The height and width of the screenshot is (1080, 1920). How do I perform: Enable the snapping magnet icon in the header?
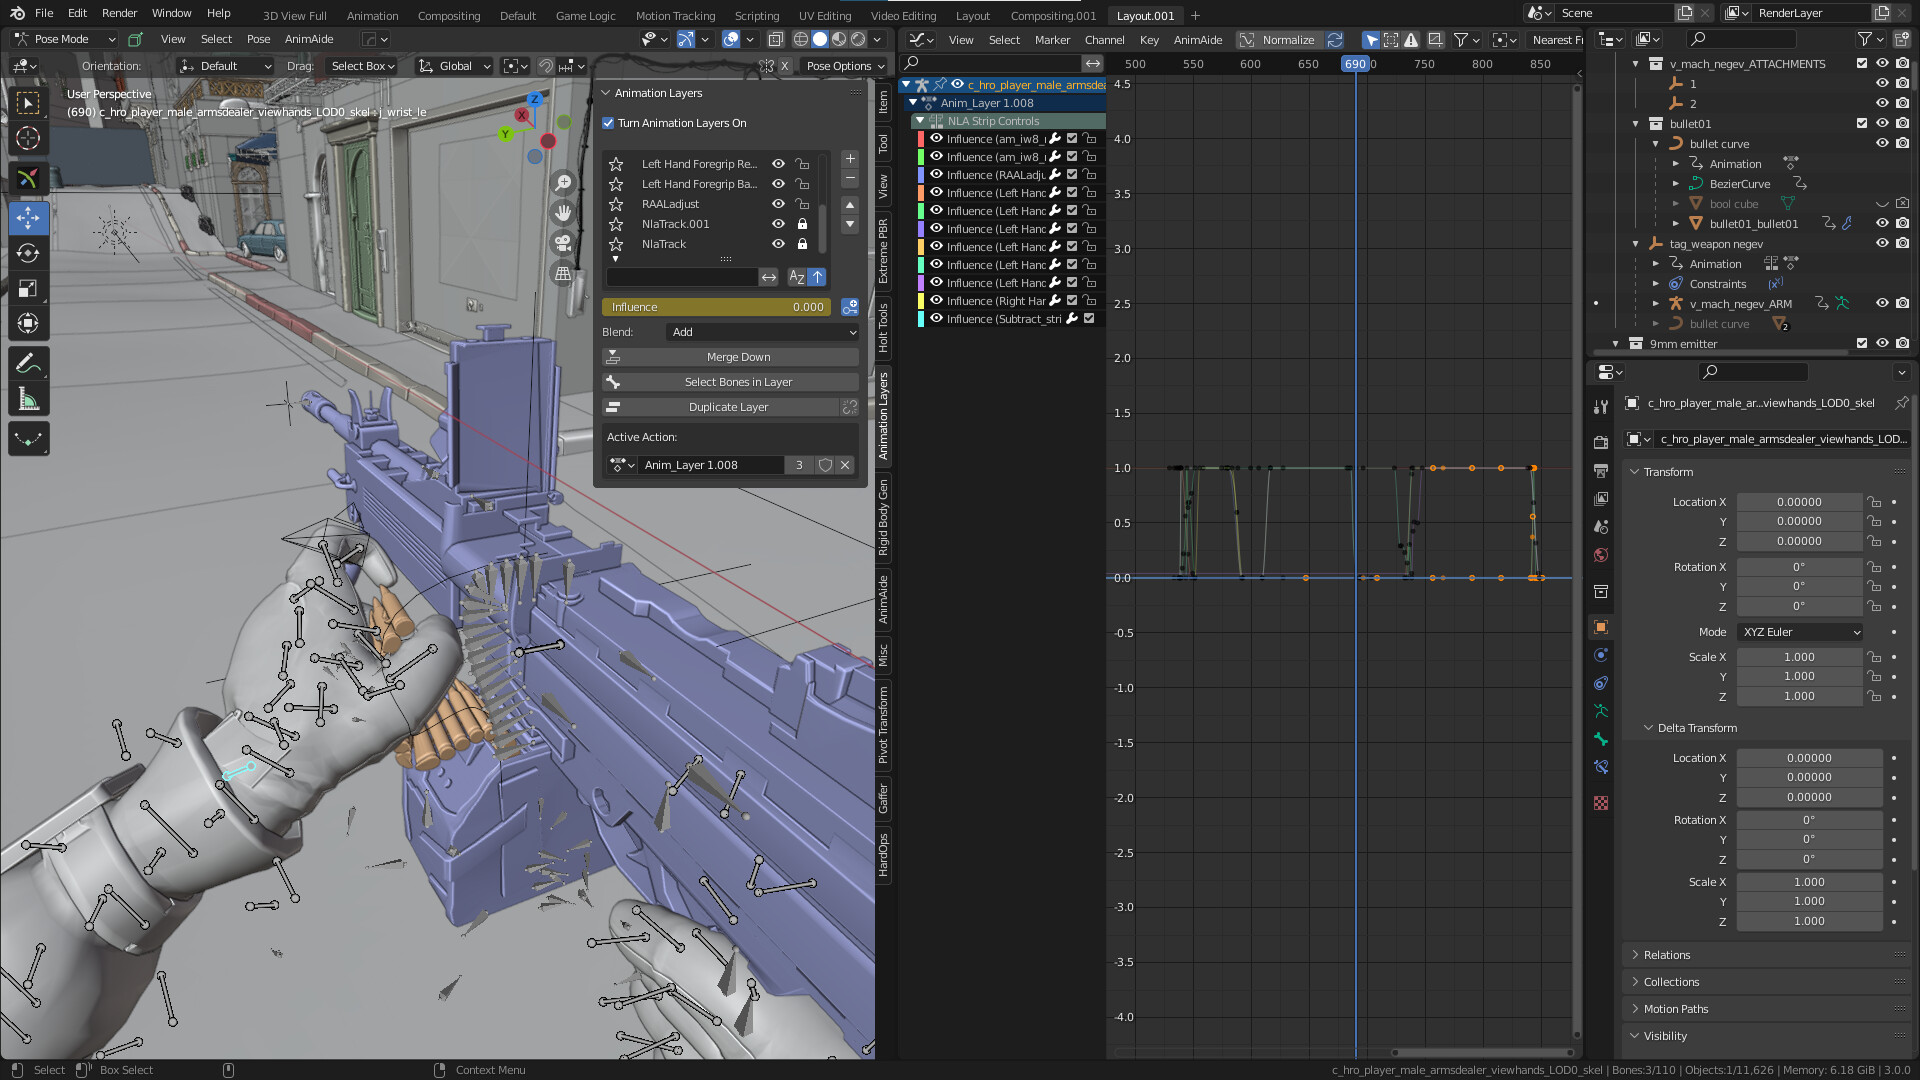coord(546,66)
